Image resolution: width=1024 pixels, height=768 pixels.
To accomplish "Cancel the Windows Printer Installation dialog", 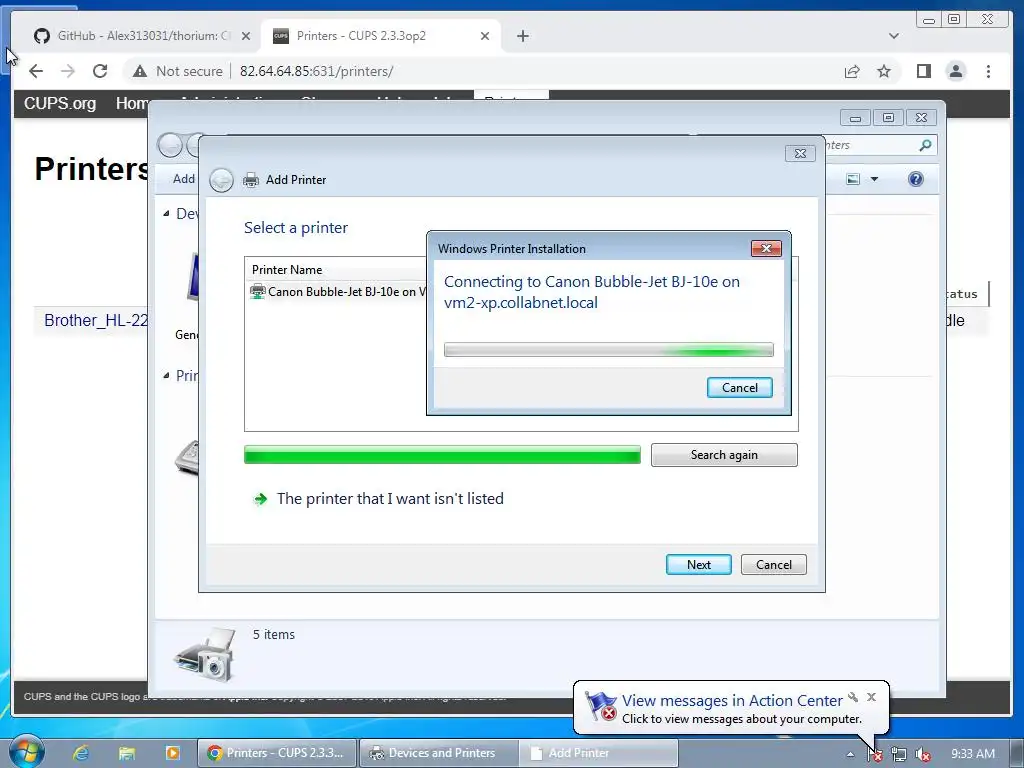I will 739,387.
